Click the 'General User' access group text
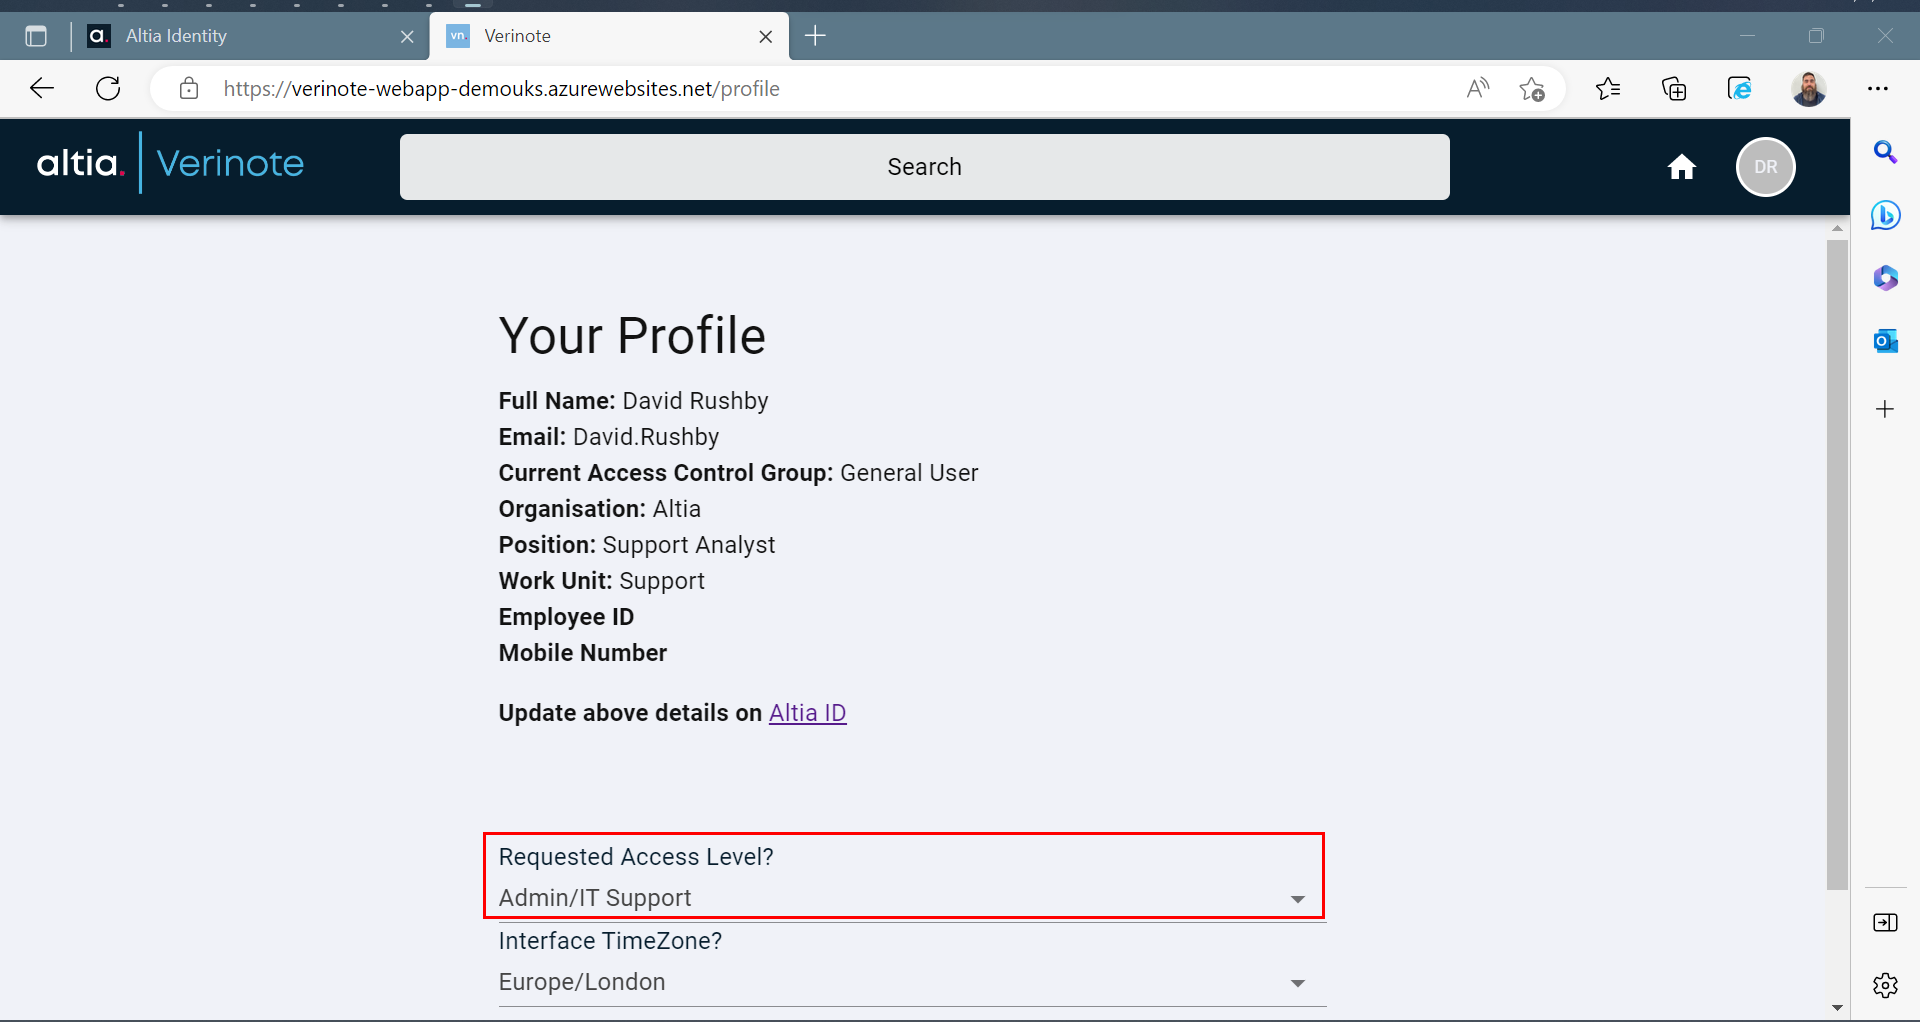Viewport: 1920px width, 1022px height. point(909,473)
